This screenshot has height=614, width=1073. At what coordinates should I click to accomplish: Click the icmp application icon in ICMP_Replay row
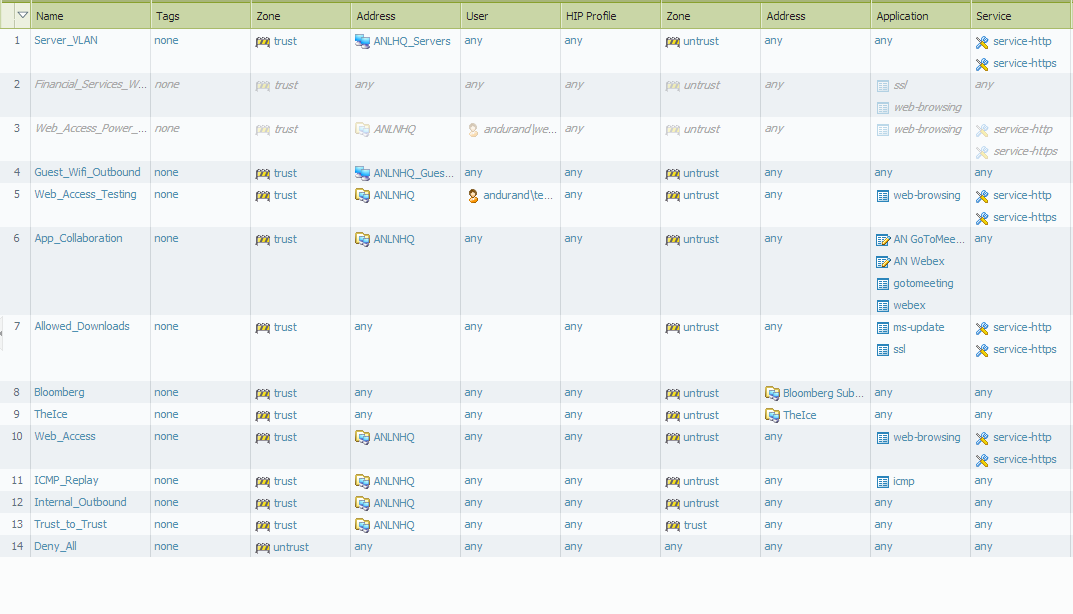tap(882, 482)
